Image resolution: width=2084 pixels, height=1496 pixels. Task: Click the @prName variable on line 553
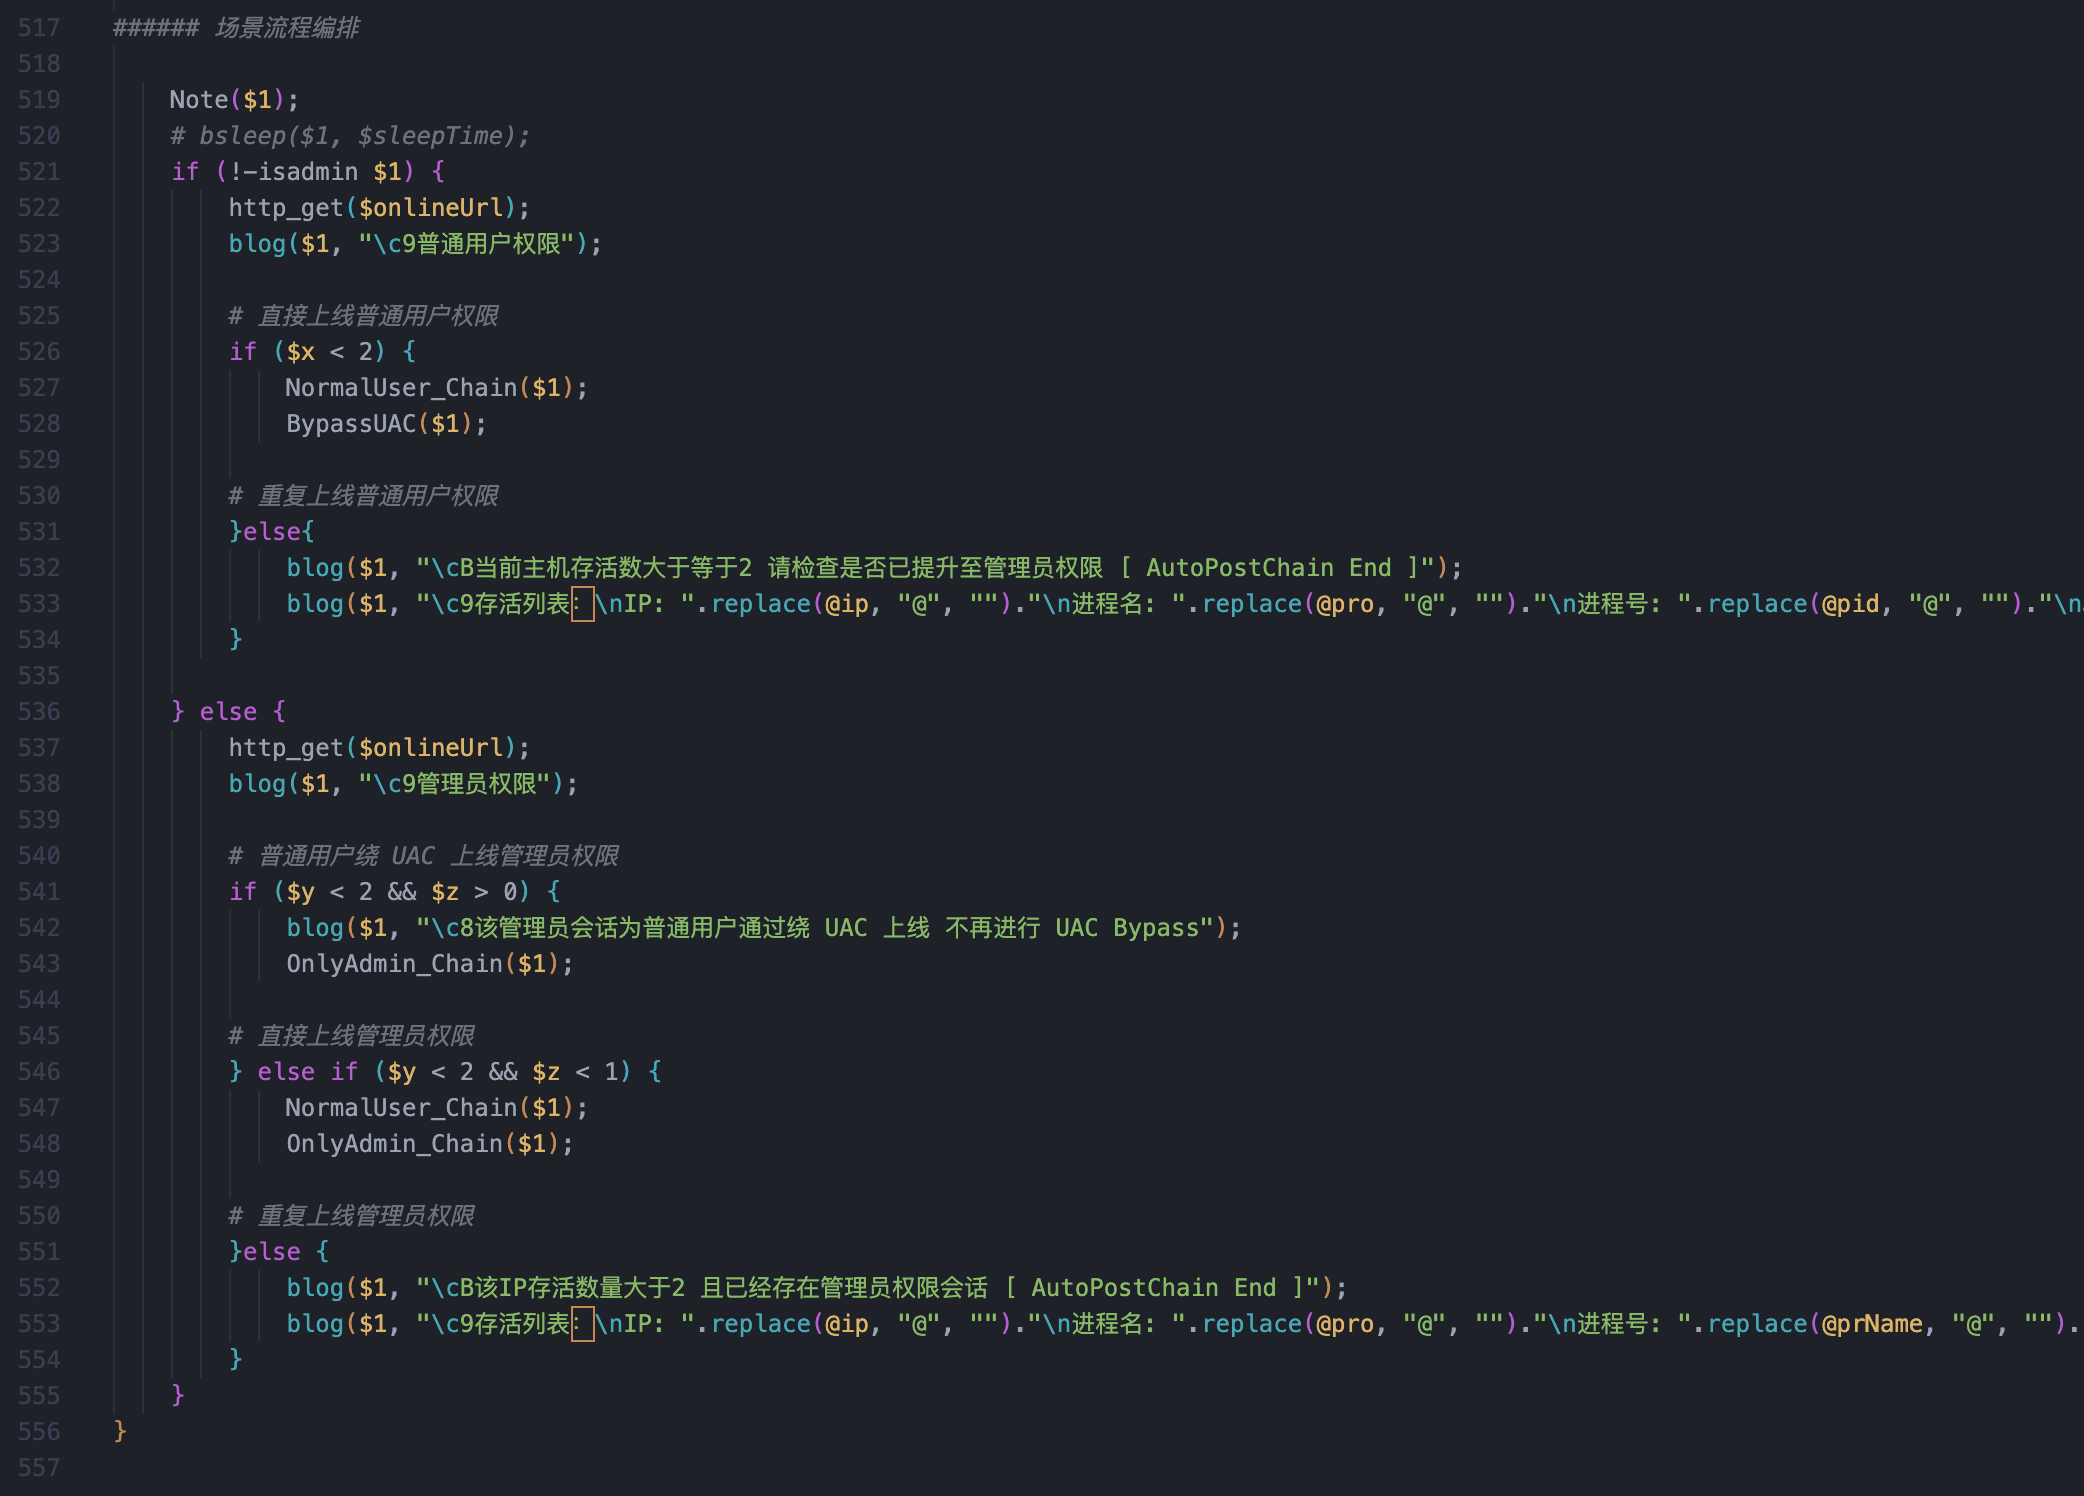click(1871, 1324)
